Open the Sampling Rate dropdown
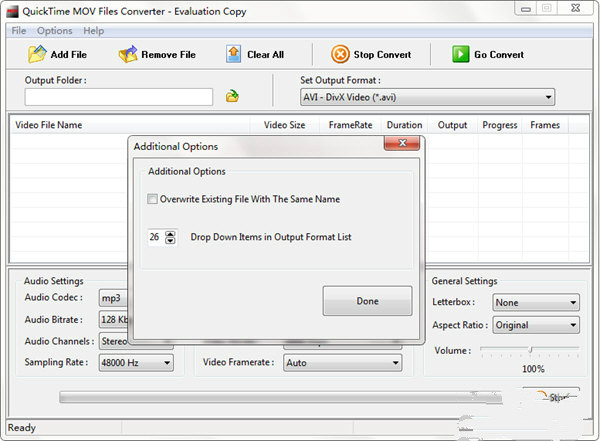The width and height of the screenshot is (600, 441). click(x=136, y=363)
